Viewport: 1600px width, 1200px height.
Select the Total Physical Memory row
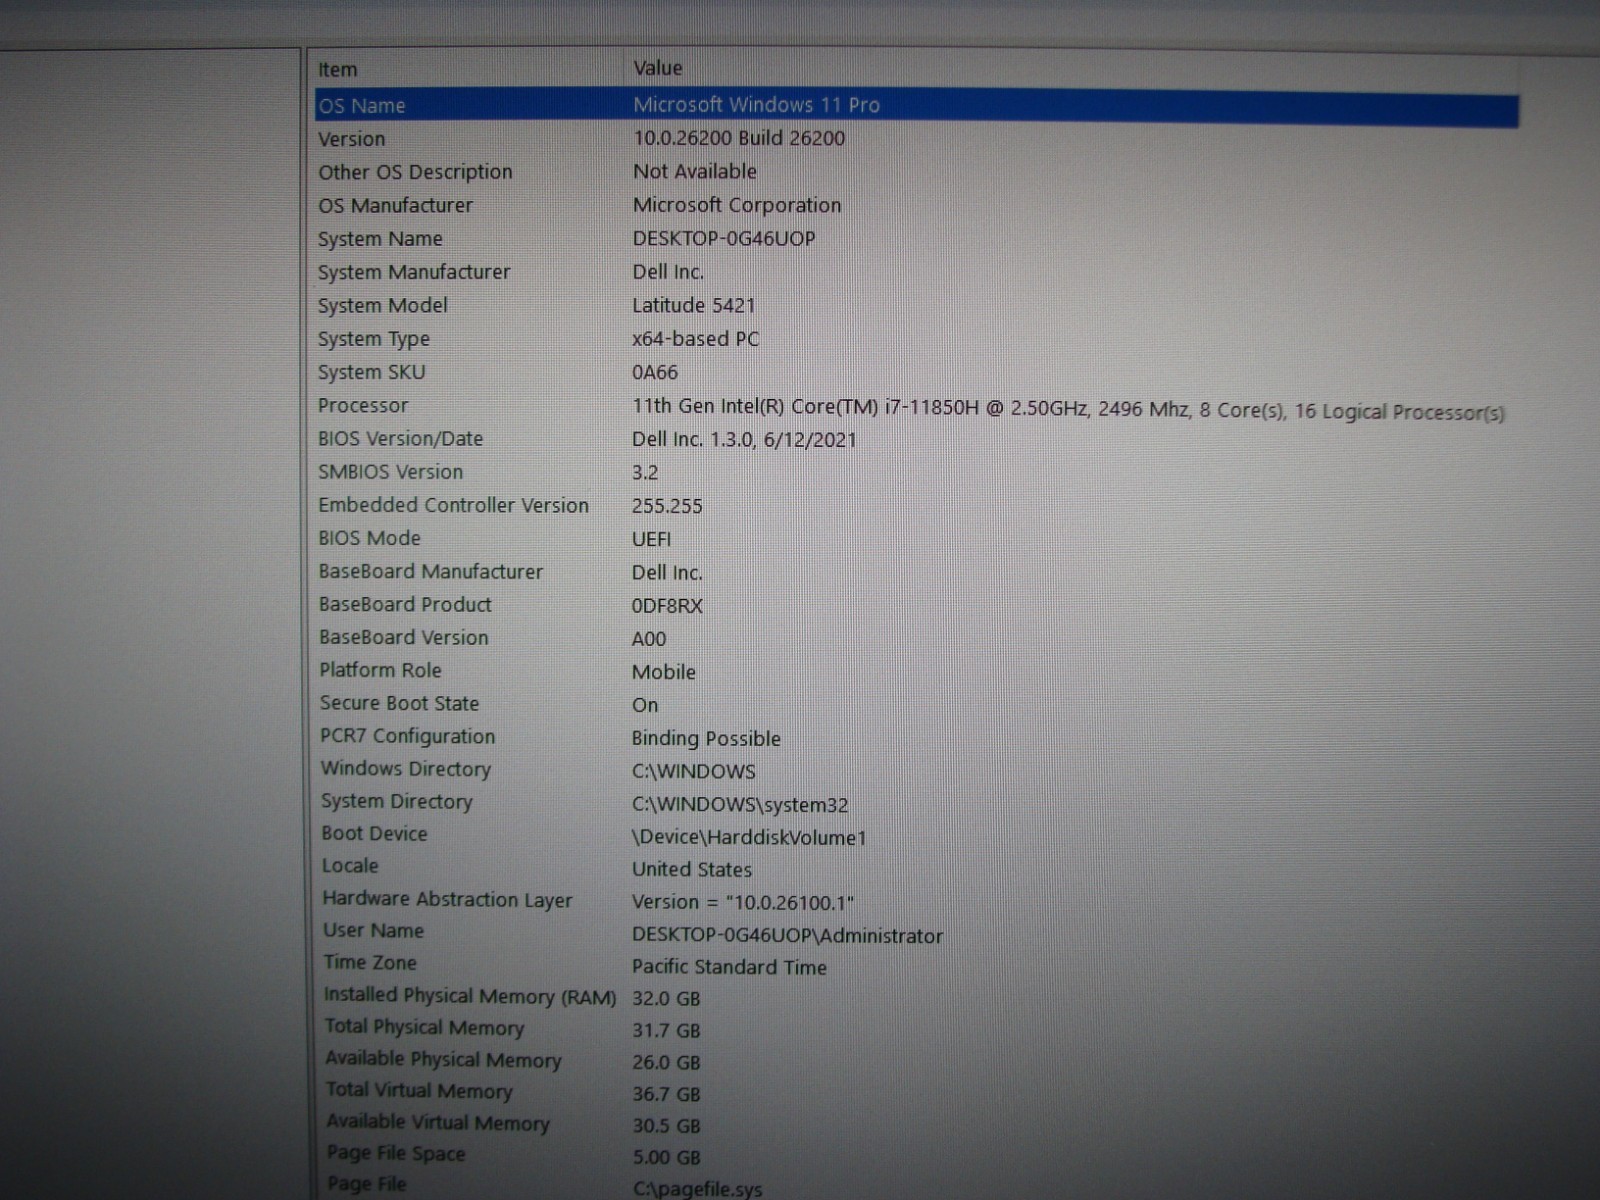coord(424,1027)
